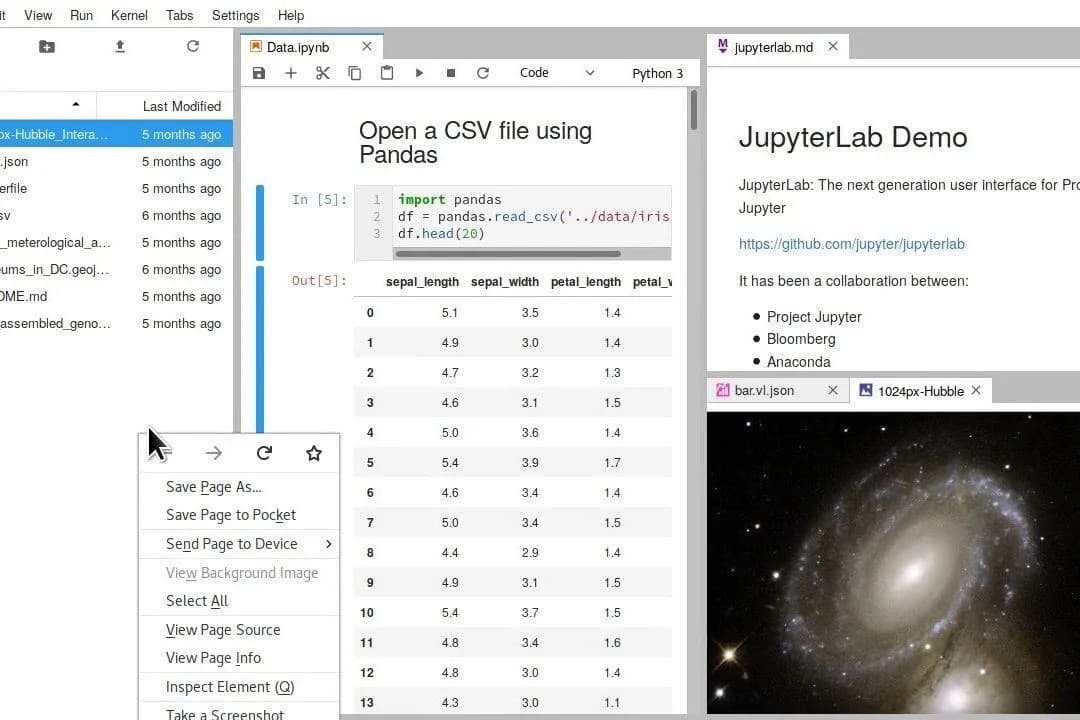1080x720 pixels.
Task: Upload files to the file browser
Action: (x=119, y=46)
